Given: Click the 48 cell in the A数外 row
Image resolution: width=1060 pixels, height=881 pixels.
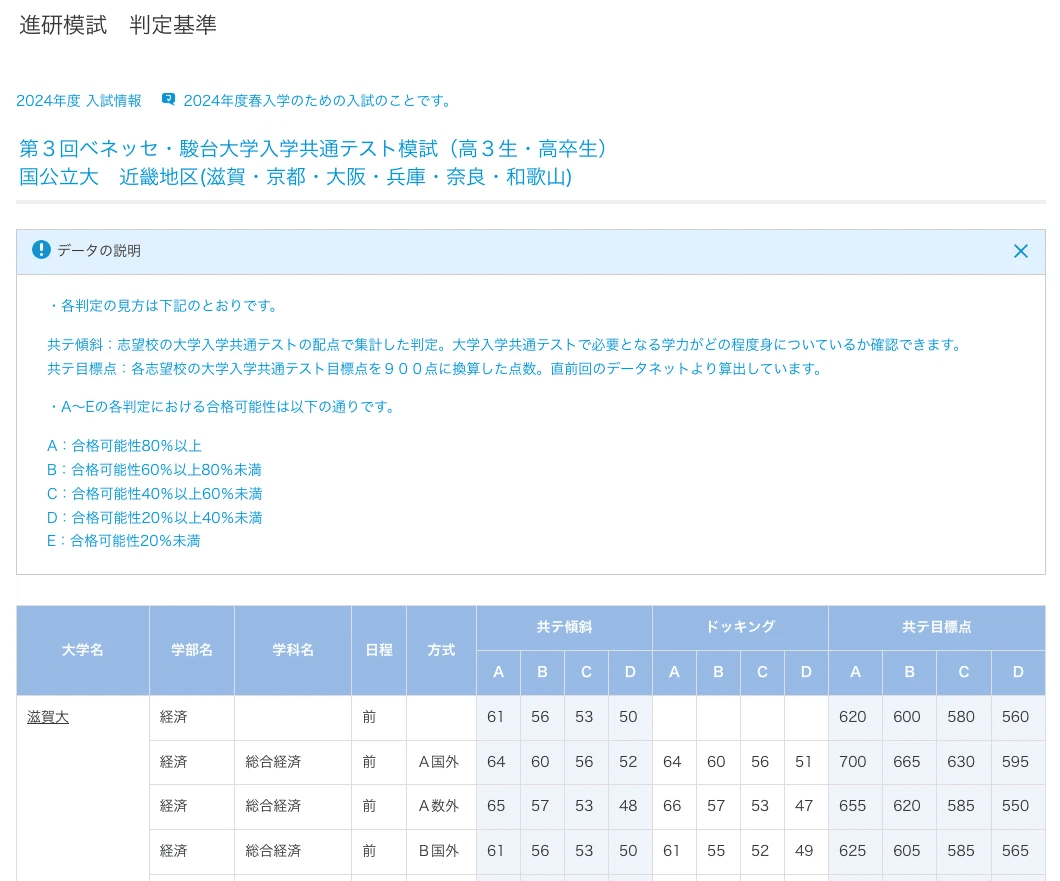Looking at the screenshot, I should pyautogui.click(x=628, y=806).
